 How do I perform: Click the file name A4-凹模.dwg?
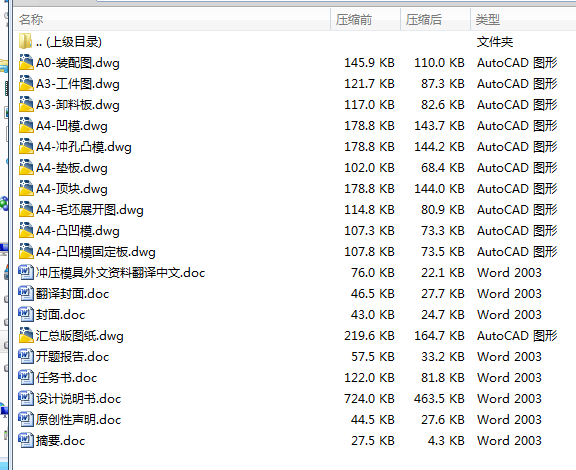[72, 126]
